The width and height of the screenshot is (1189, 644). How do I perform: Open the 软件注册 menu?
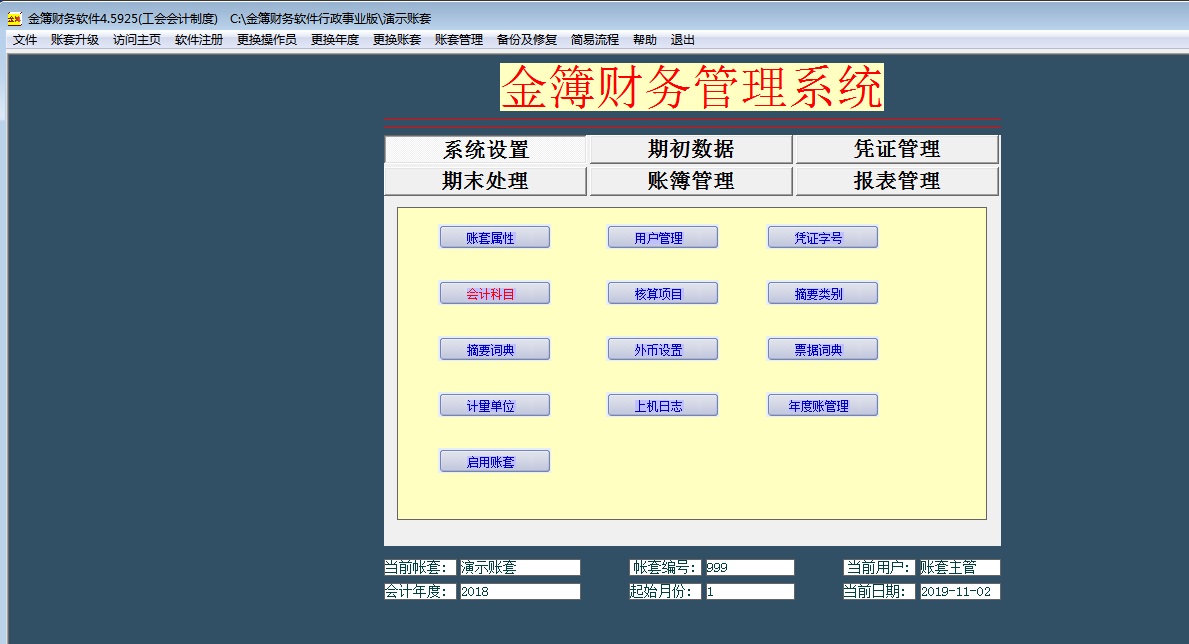(x=199, y=40)
